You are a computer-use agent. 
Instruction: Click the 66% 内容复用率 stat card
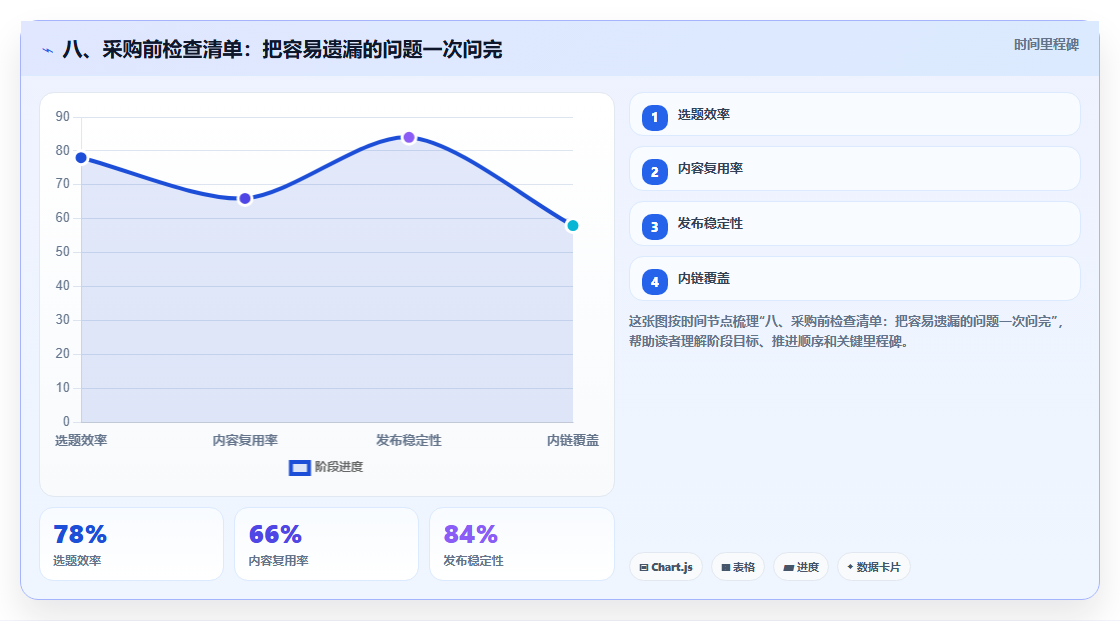click(326, 544)
